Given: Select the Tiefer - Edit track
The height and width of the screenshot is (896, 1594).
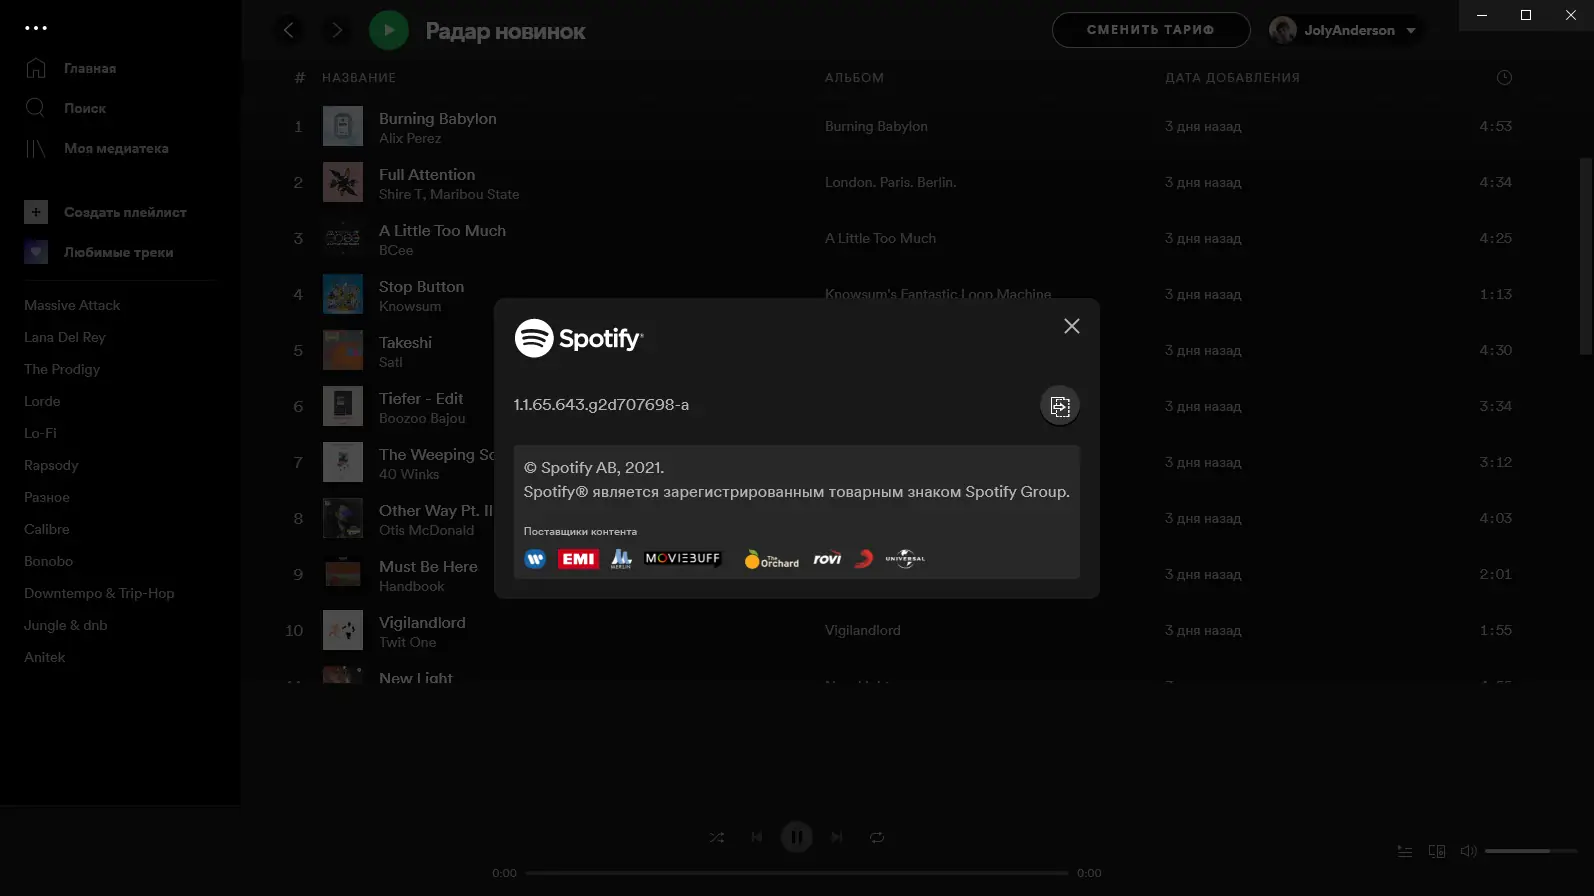Looking at the screenshot, I should [x=421, y=398].
